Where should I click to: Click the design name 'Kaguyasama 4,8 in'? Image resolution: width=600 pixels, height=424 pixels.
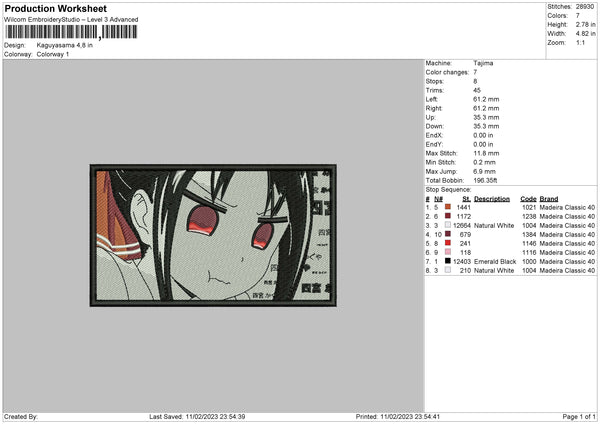coord(65,45)
